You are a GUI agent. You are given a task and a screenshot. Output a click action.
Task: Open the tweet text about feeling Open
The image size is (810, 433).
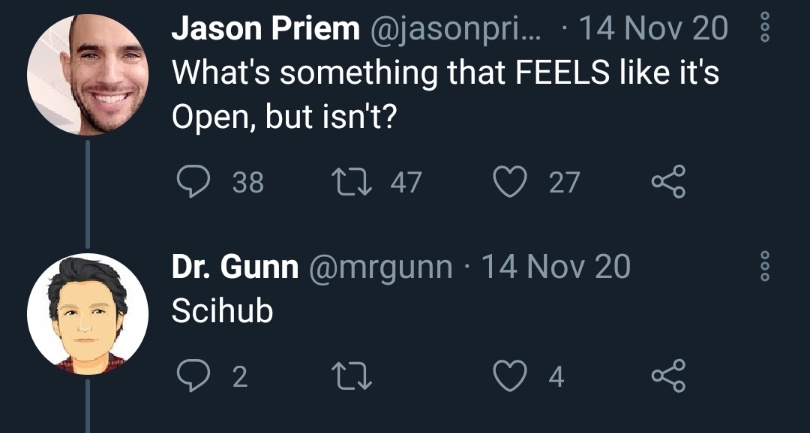[x=445, y=97]
